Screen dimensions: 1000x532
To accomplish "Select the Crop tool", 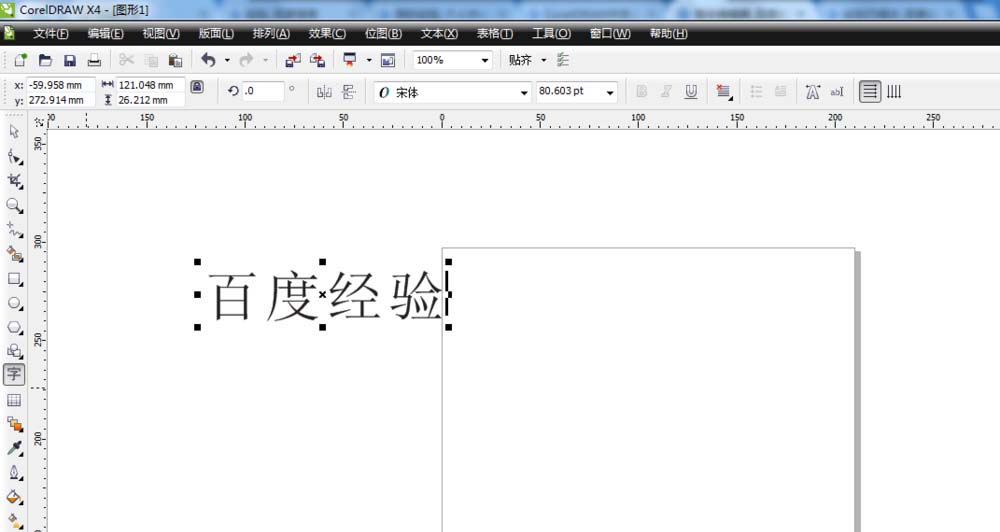I will [x=14, y=181].
